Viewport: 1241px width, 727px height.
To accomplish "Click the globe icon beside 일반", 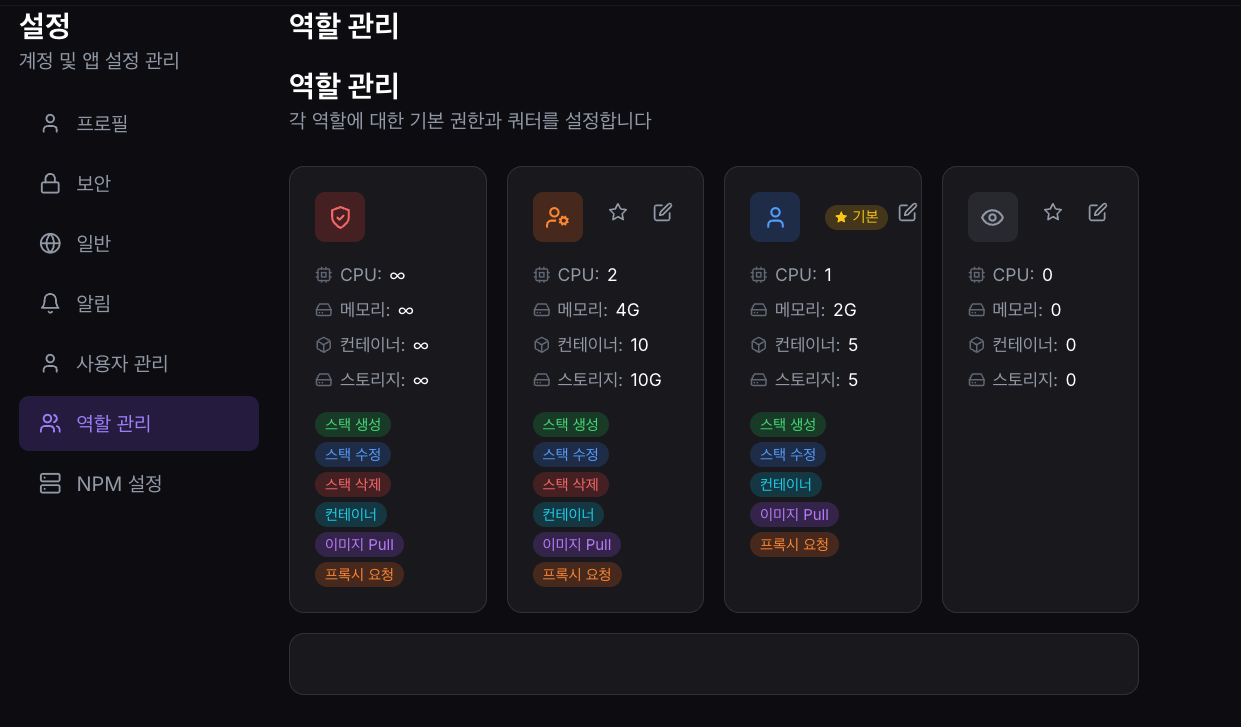I will [50, 243].
